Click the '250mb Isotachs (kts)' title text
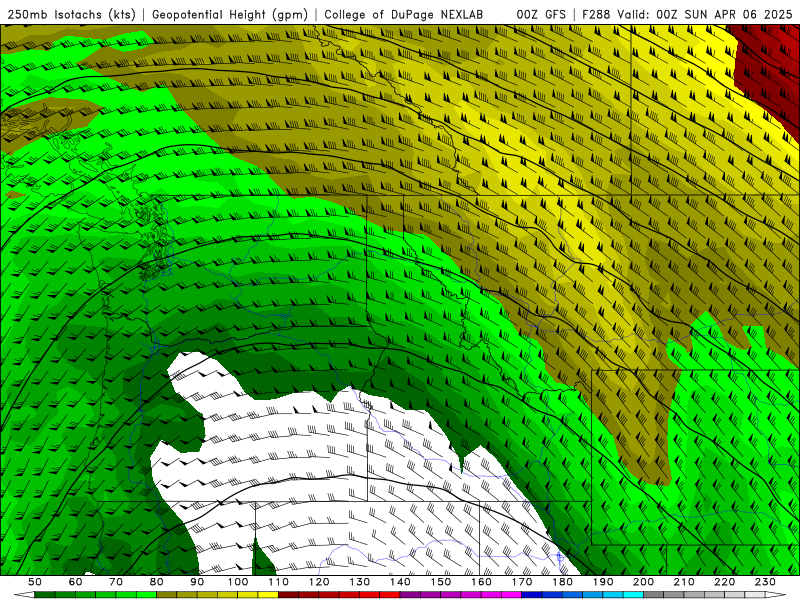 click(x=71, y=14)
